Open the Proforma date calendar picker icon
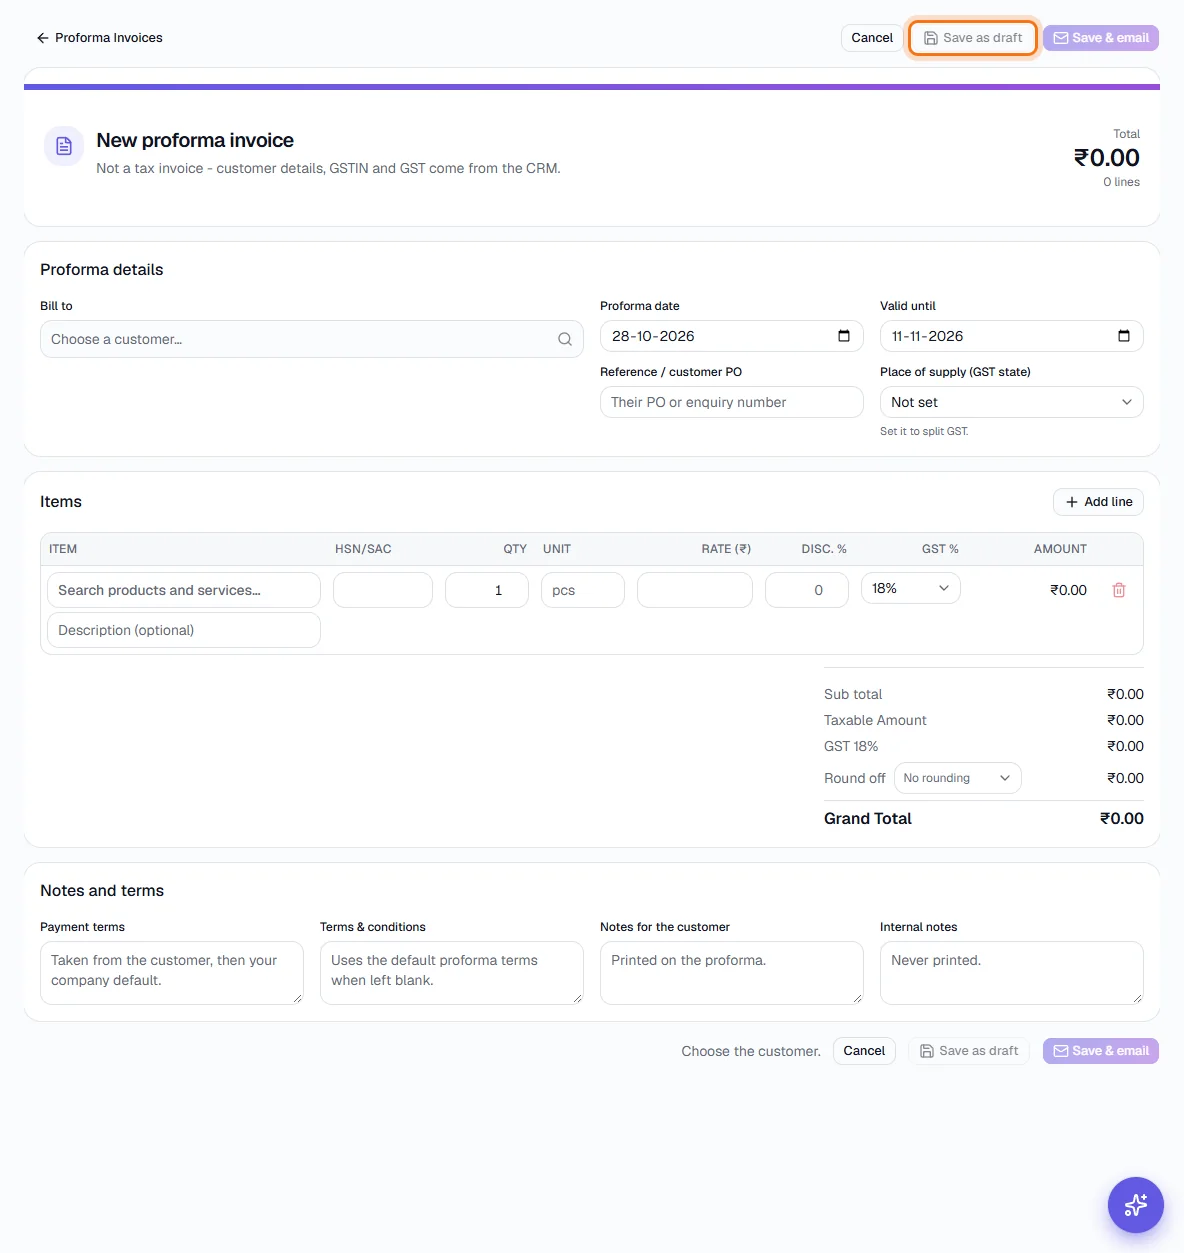Screen dimensions: 1184x1253 844,336
